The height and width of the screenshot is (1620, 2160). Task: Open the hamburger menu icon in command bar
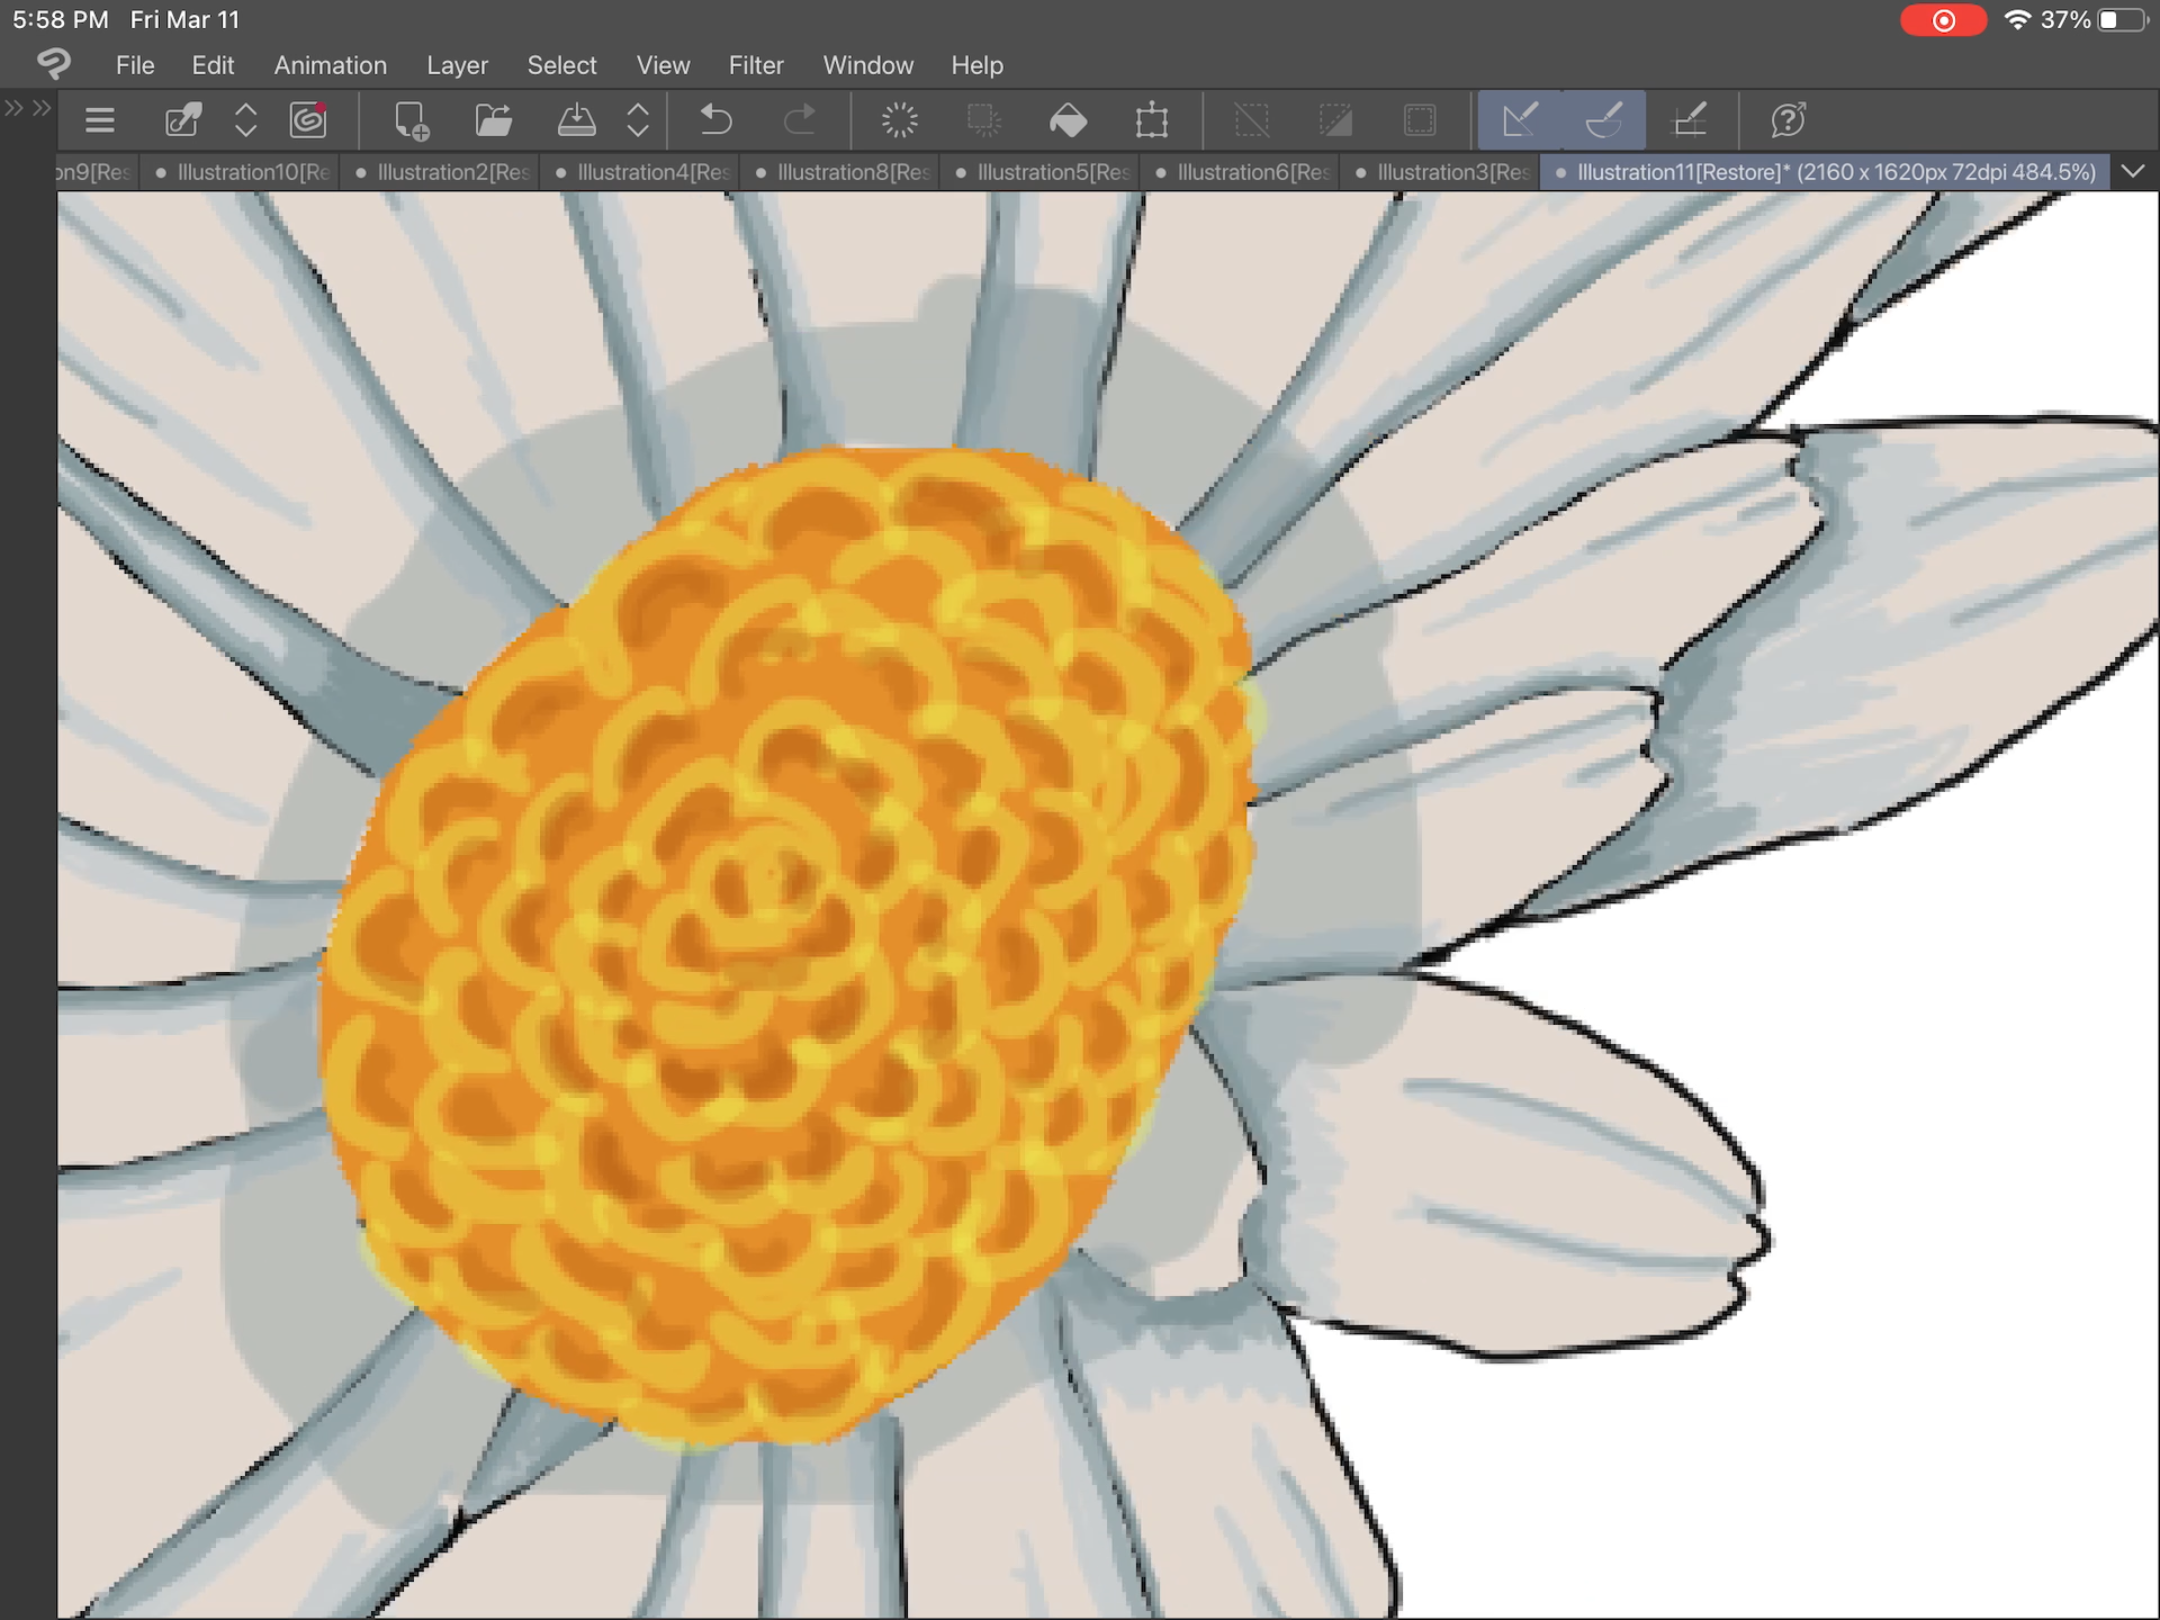(x=99, y=121)
